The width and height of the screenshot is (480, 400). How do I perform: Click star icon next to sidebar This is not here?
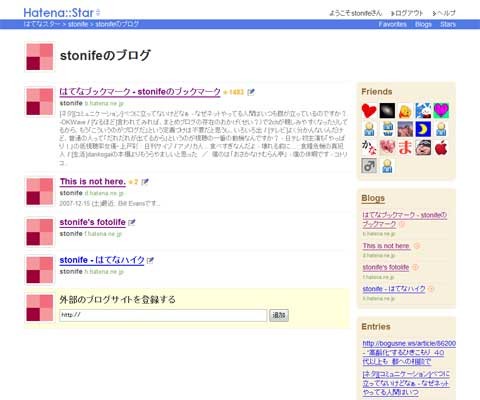coord(417,246)
